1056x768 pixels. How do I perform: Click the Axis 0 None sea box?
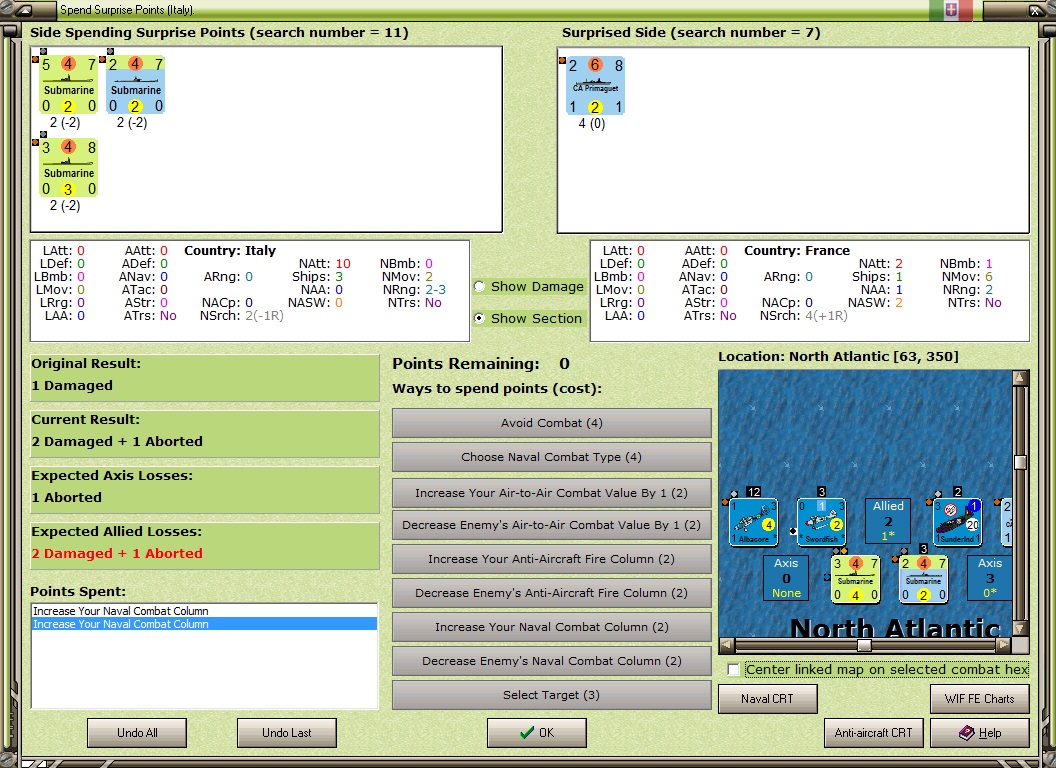coord(786,577)
